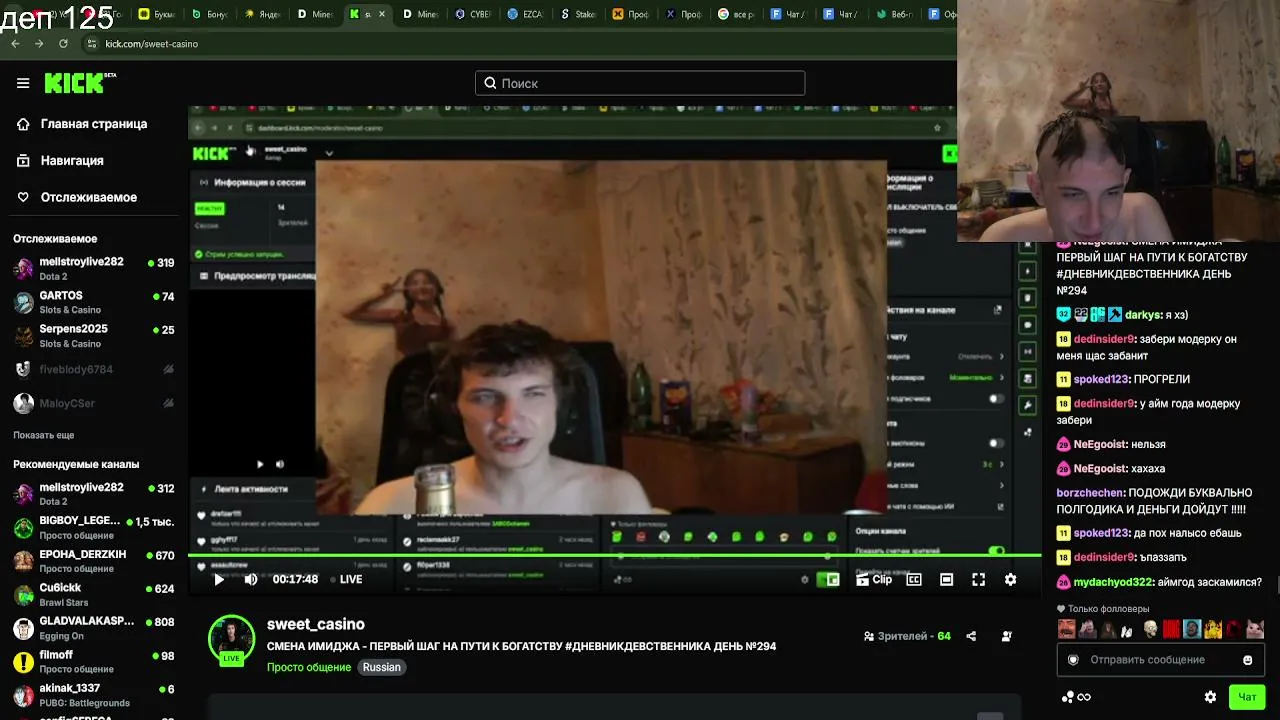1280x720 pixels.
Task: Go back in the browser
Action: [15, 44]
